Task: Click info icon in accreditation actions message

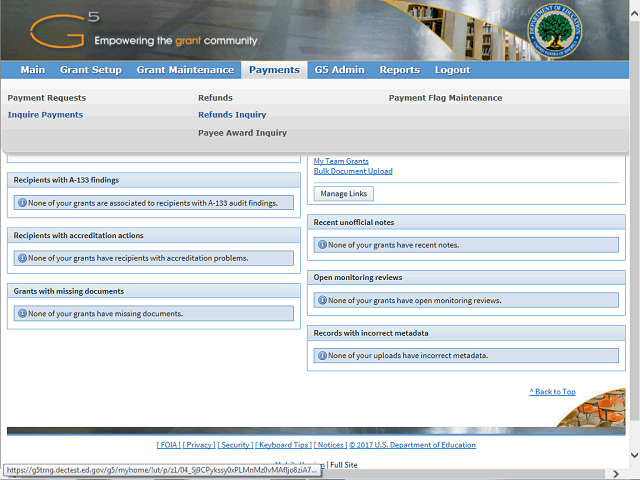Action: [22, 258]
